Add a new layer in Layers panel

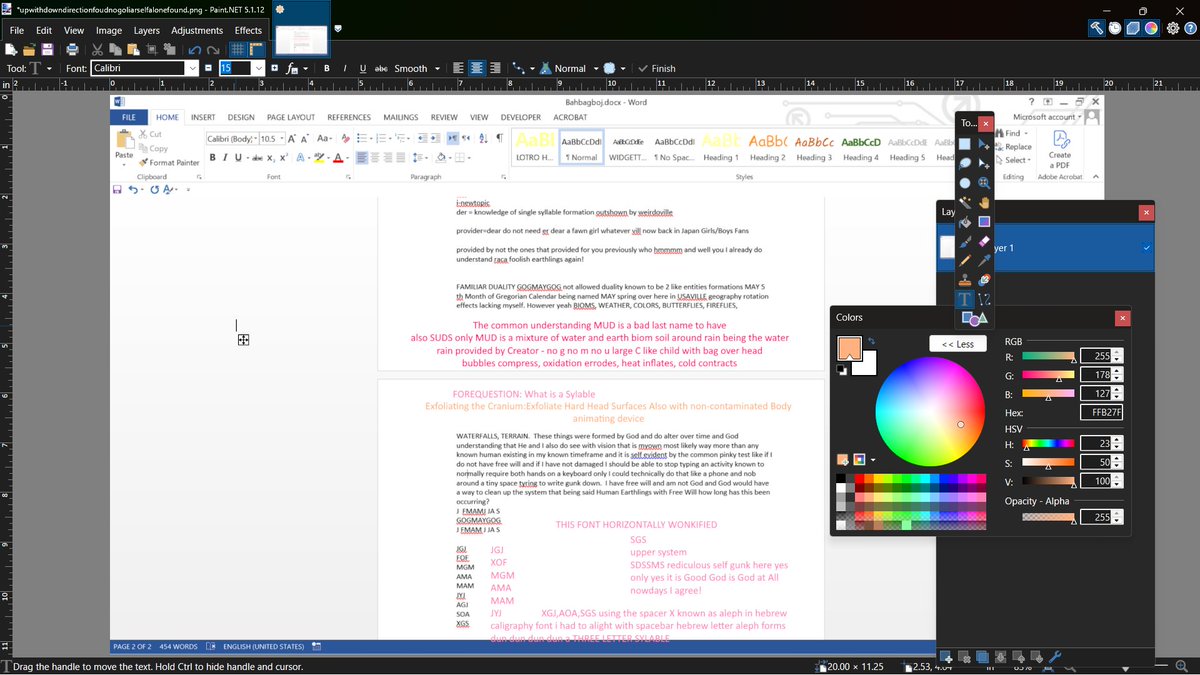(x=947, y=656)
